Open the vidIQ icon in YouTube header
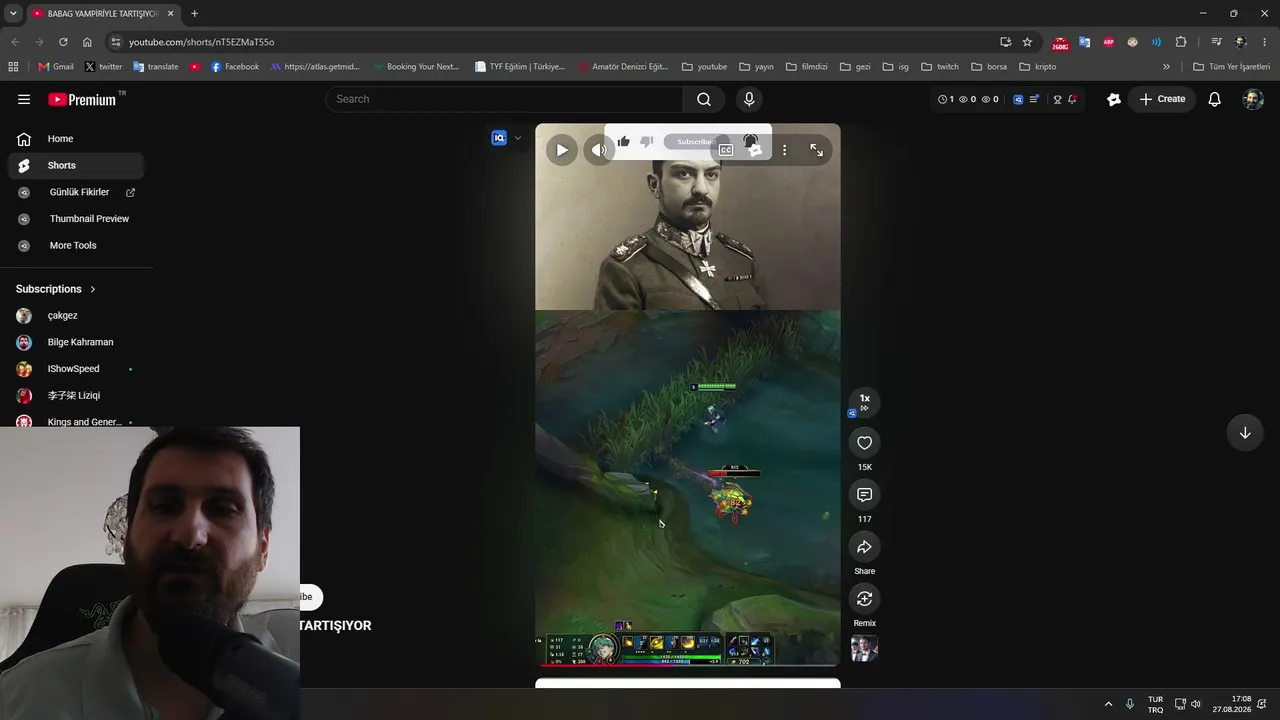 (x=1018, y=99)
